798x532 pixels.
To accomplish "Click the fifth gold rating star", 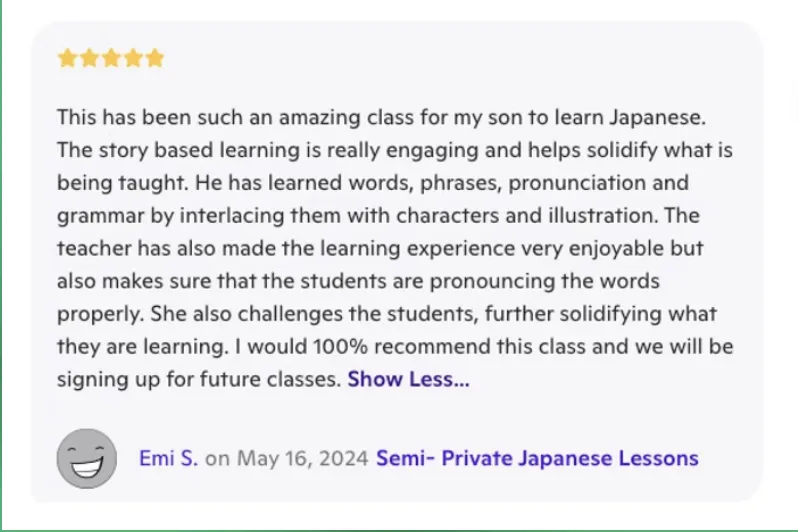I will coord(155,58).
